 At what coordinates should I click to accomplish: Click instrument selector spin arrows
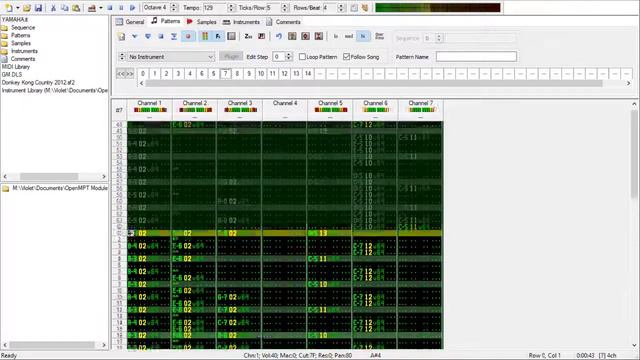coord(122,57)
